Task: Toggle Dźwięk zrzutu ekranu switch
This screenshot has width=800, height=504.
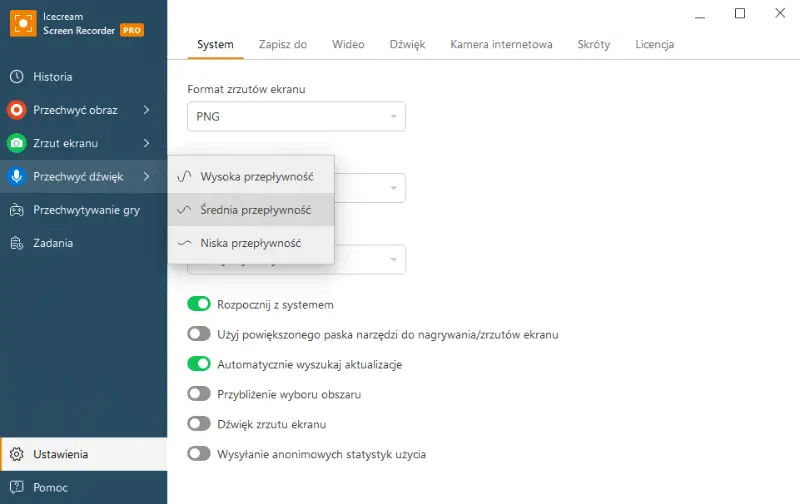Action: 198,423
